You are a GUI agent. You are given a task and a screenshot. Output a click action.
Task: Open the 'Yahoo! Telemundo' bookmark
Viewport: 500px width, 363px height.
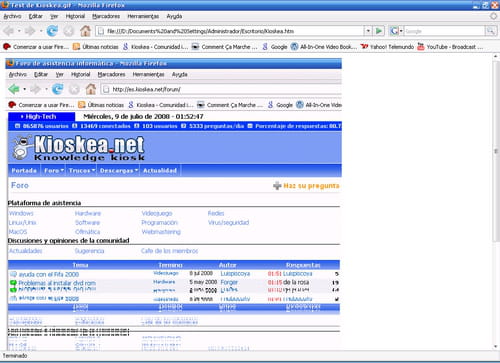click(387, 47)
